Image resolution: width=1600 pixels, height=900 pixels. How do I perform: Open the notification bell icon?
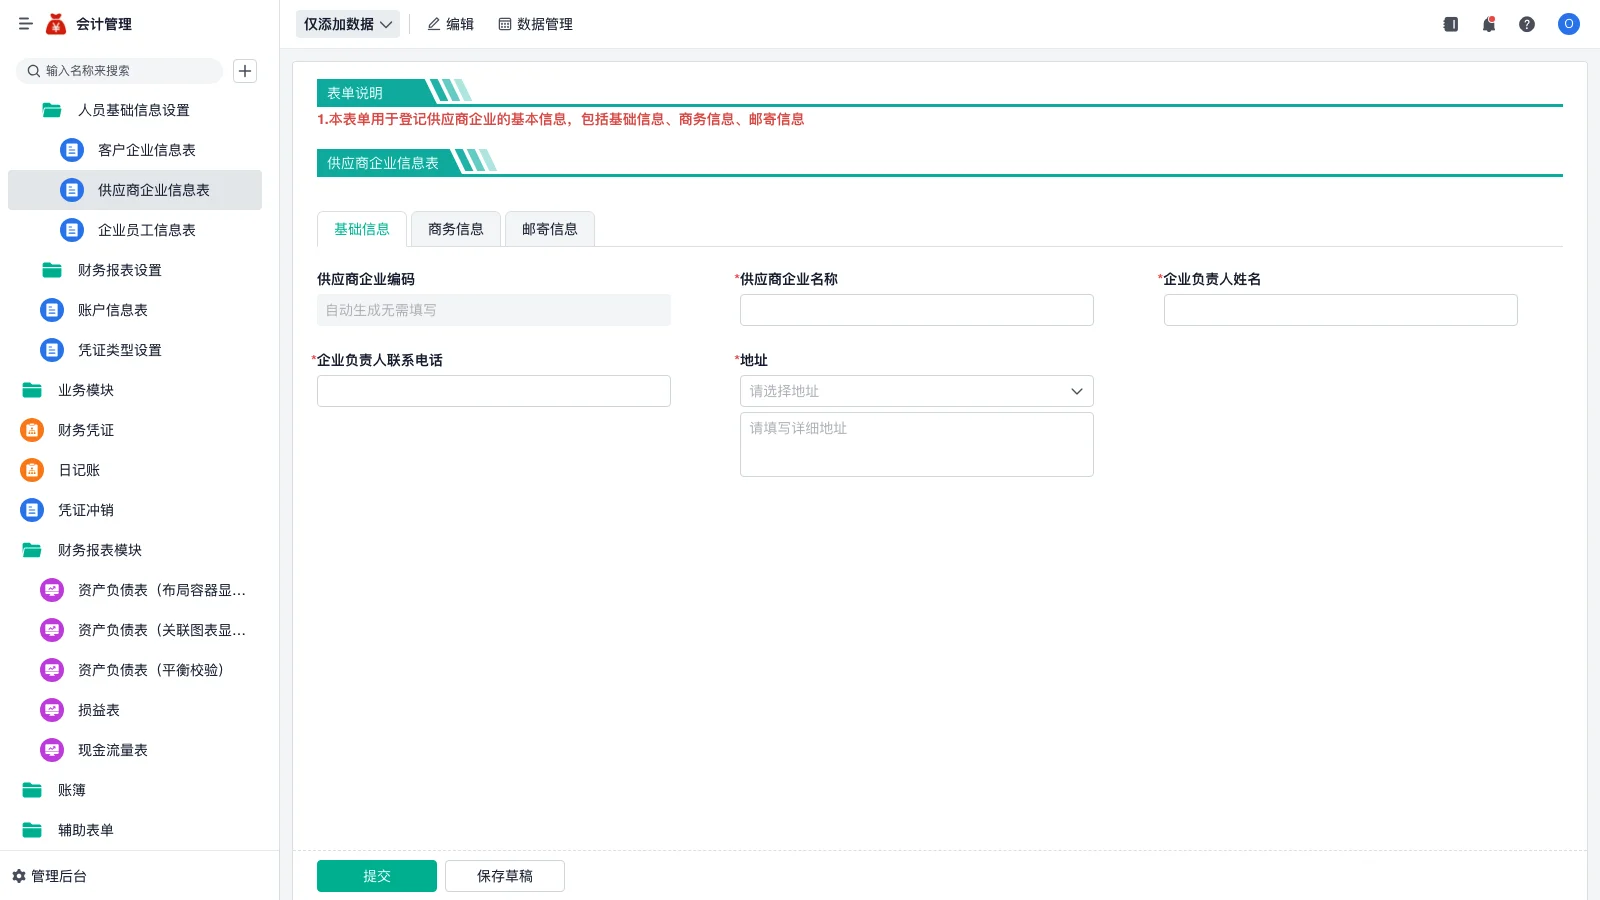click(x=1488, y=24)
